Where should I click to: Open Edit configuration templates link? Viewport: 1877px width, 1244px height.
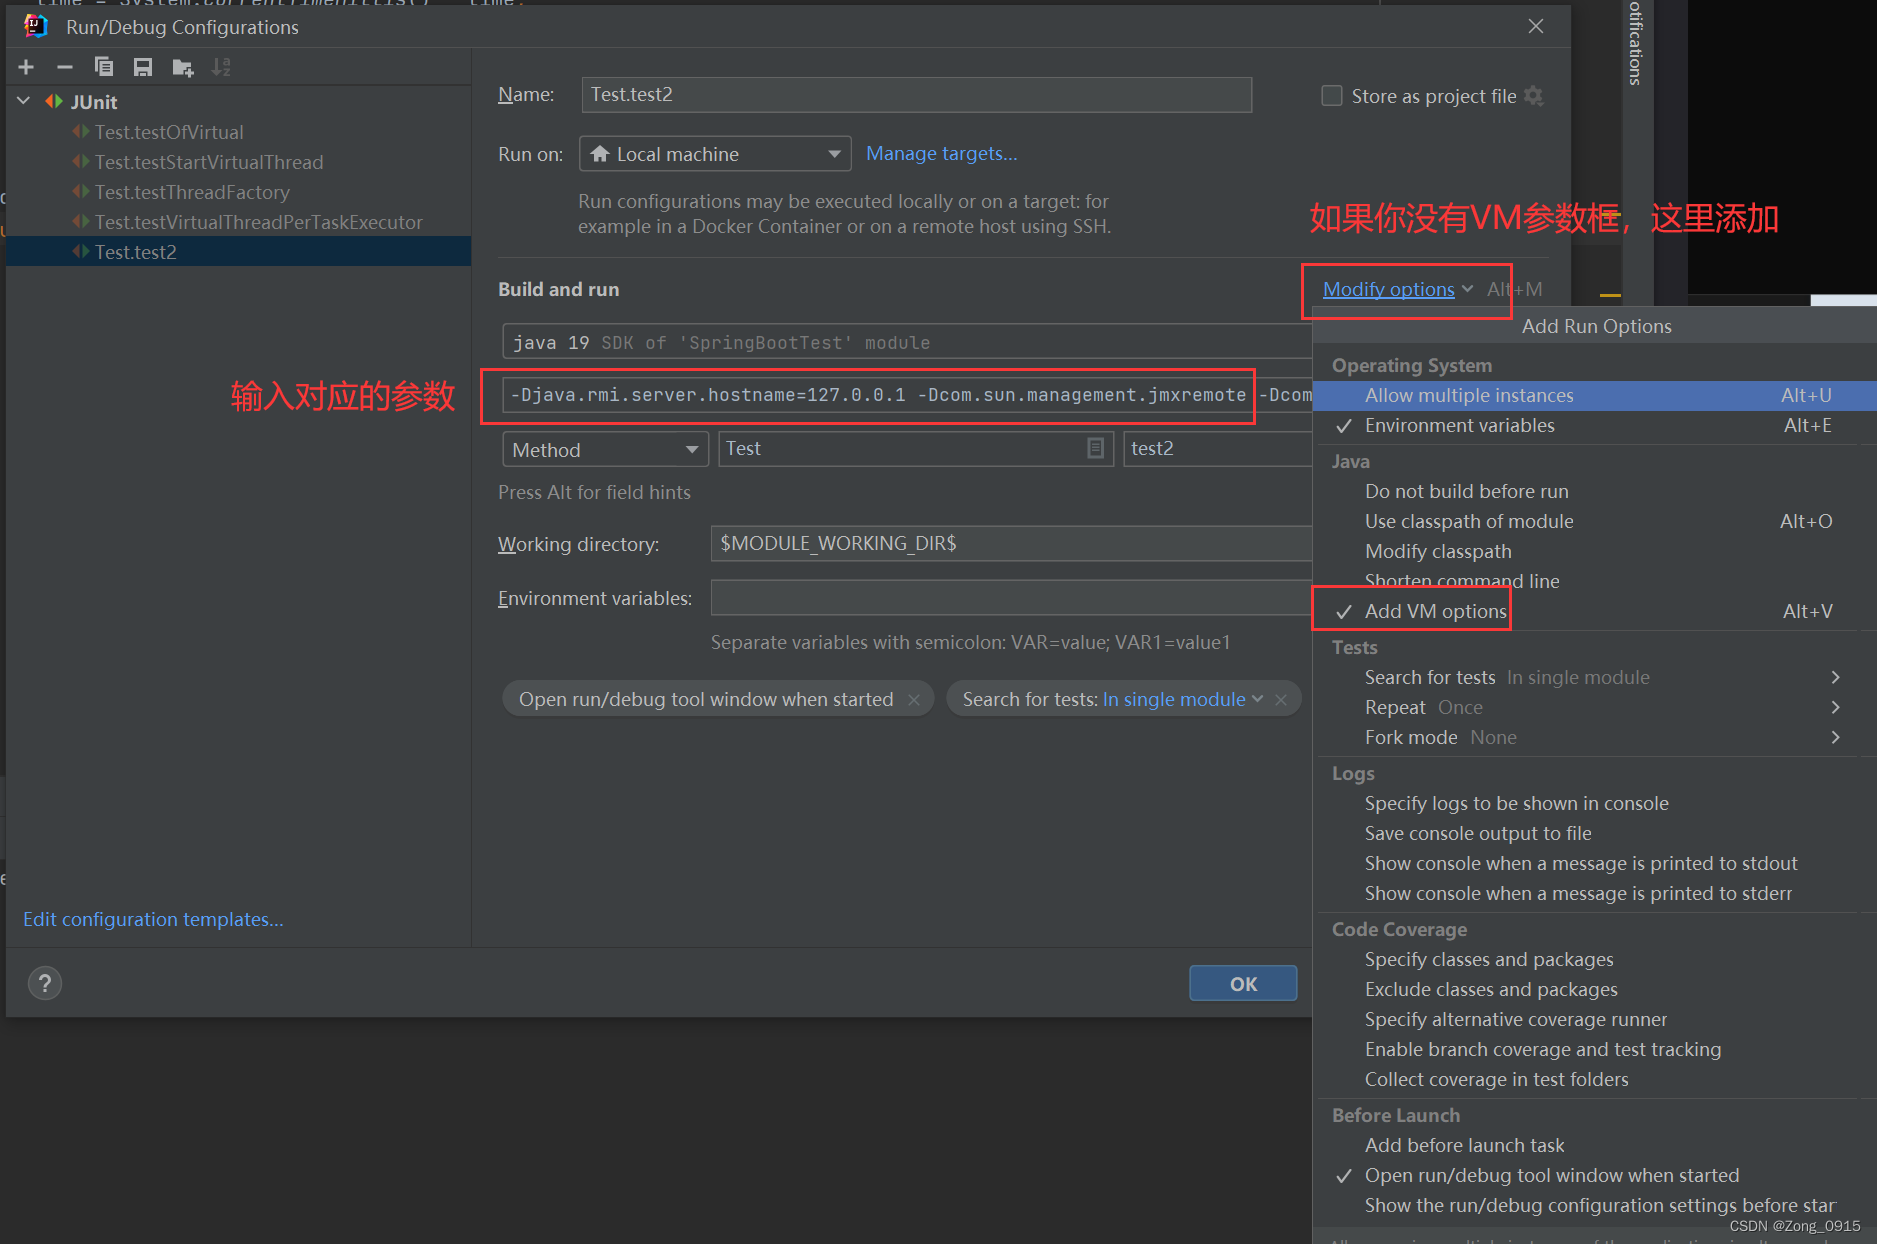[153, 919]
